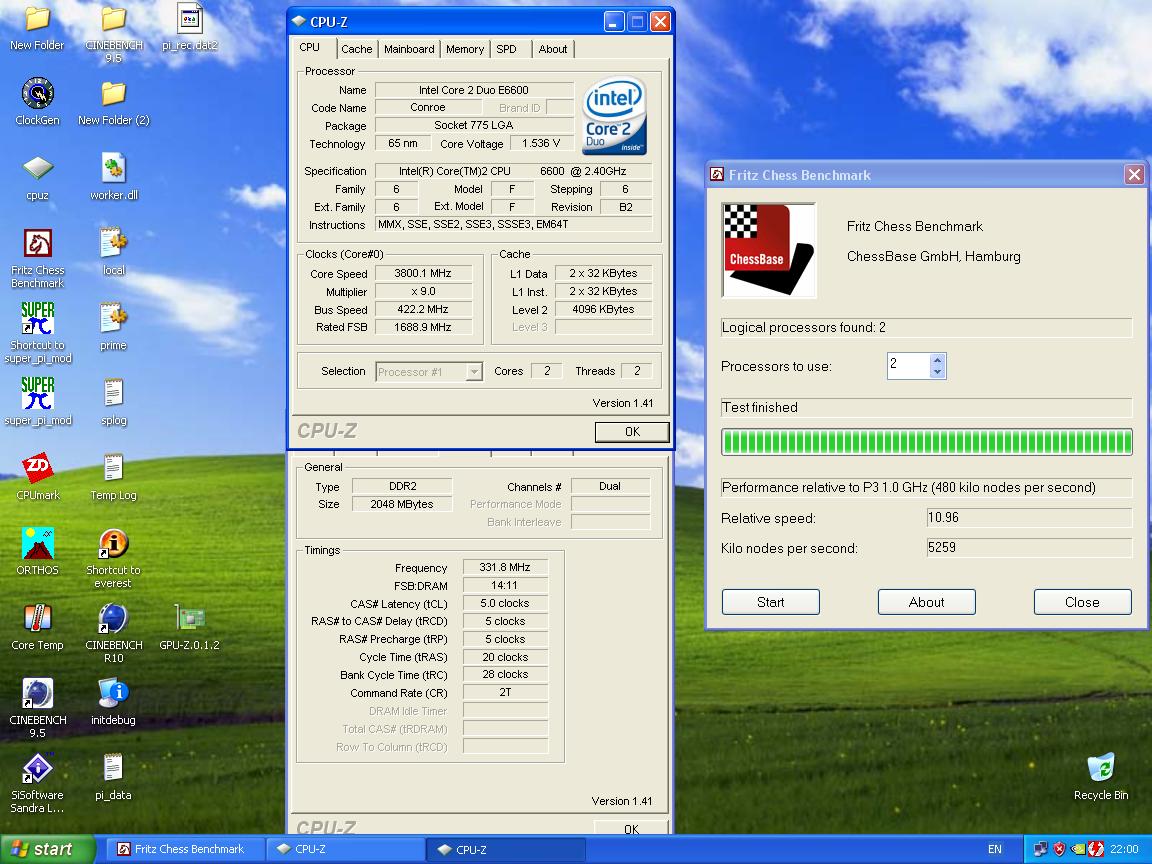Select the super_pi_mod desktop icon
The height and width of the screenshot is (864, 1152).
[37, 402]
